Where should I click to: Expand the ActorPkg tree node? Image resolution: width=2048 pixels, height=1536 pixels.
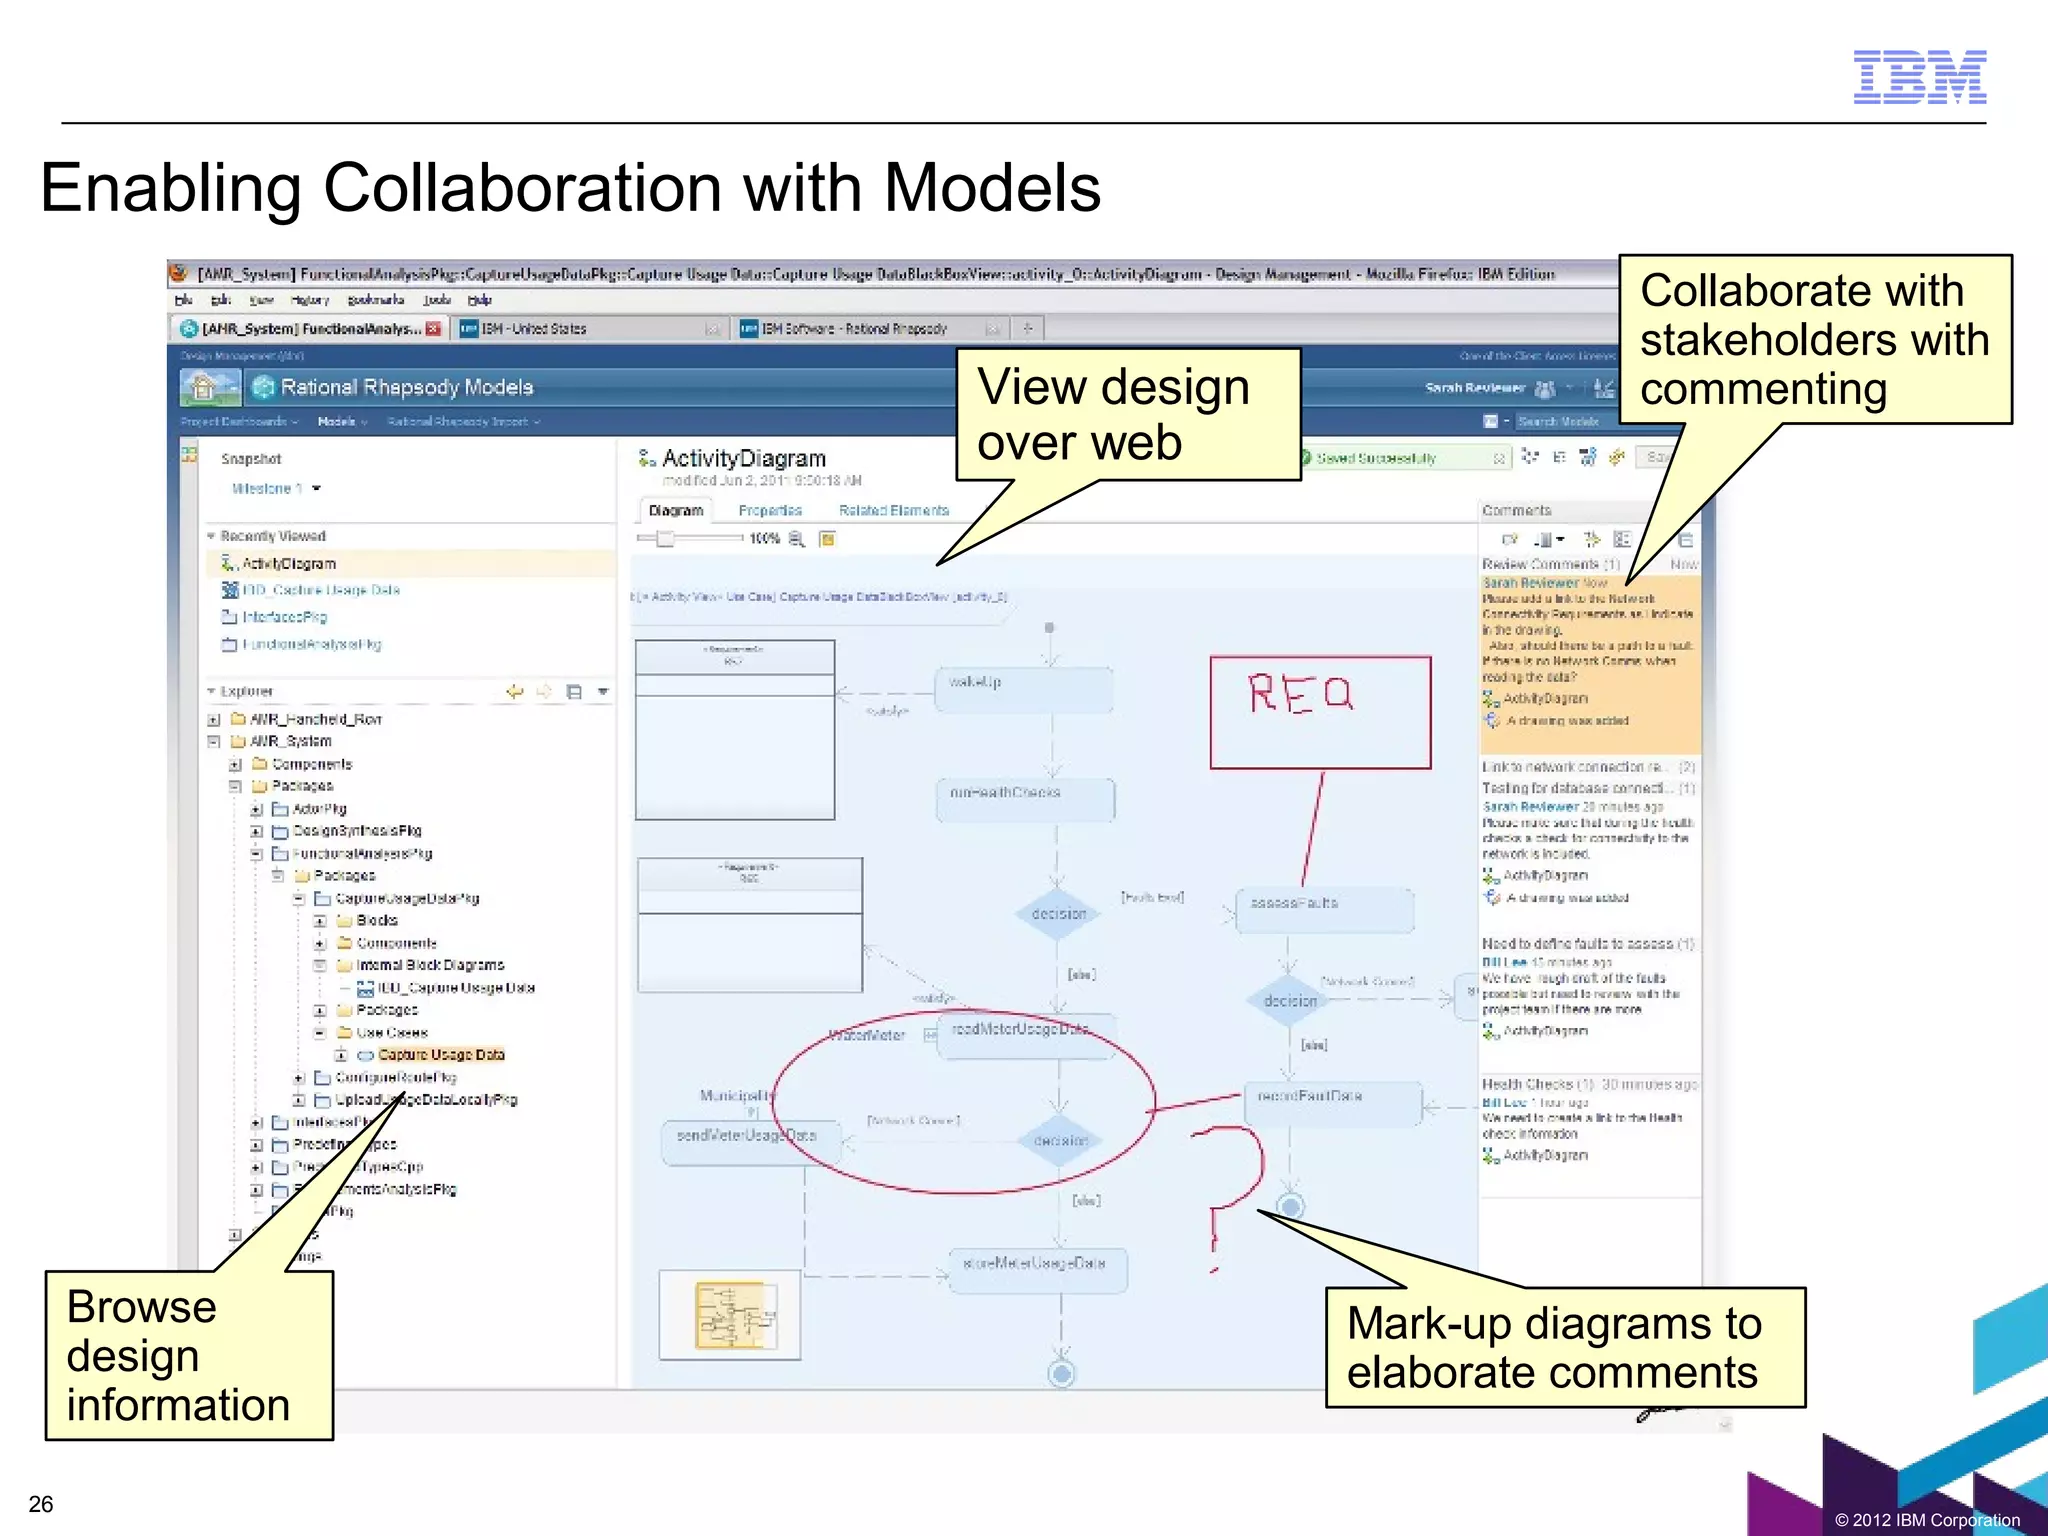click(x=256, y=809)
